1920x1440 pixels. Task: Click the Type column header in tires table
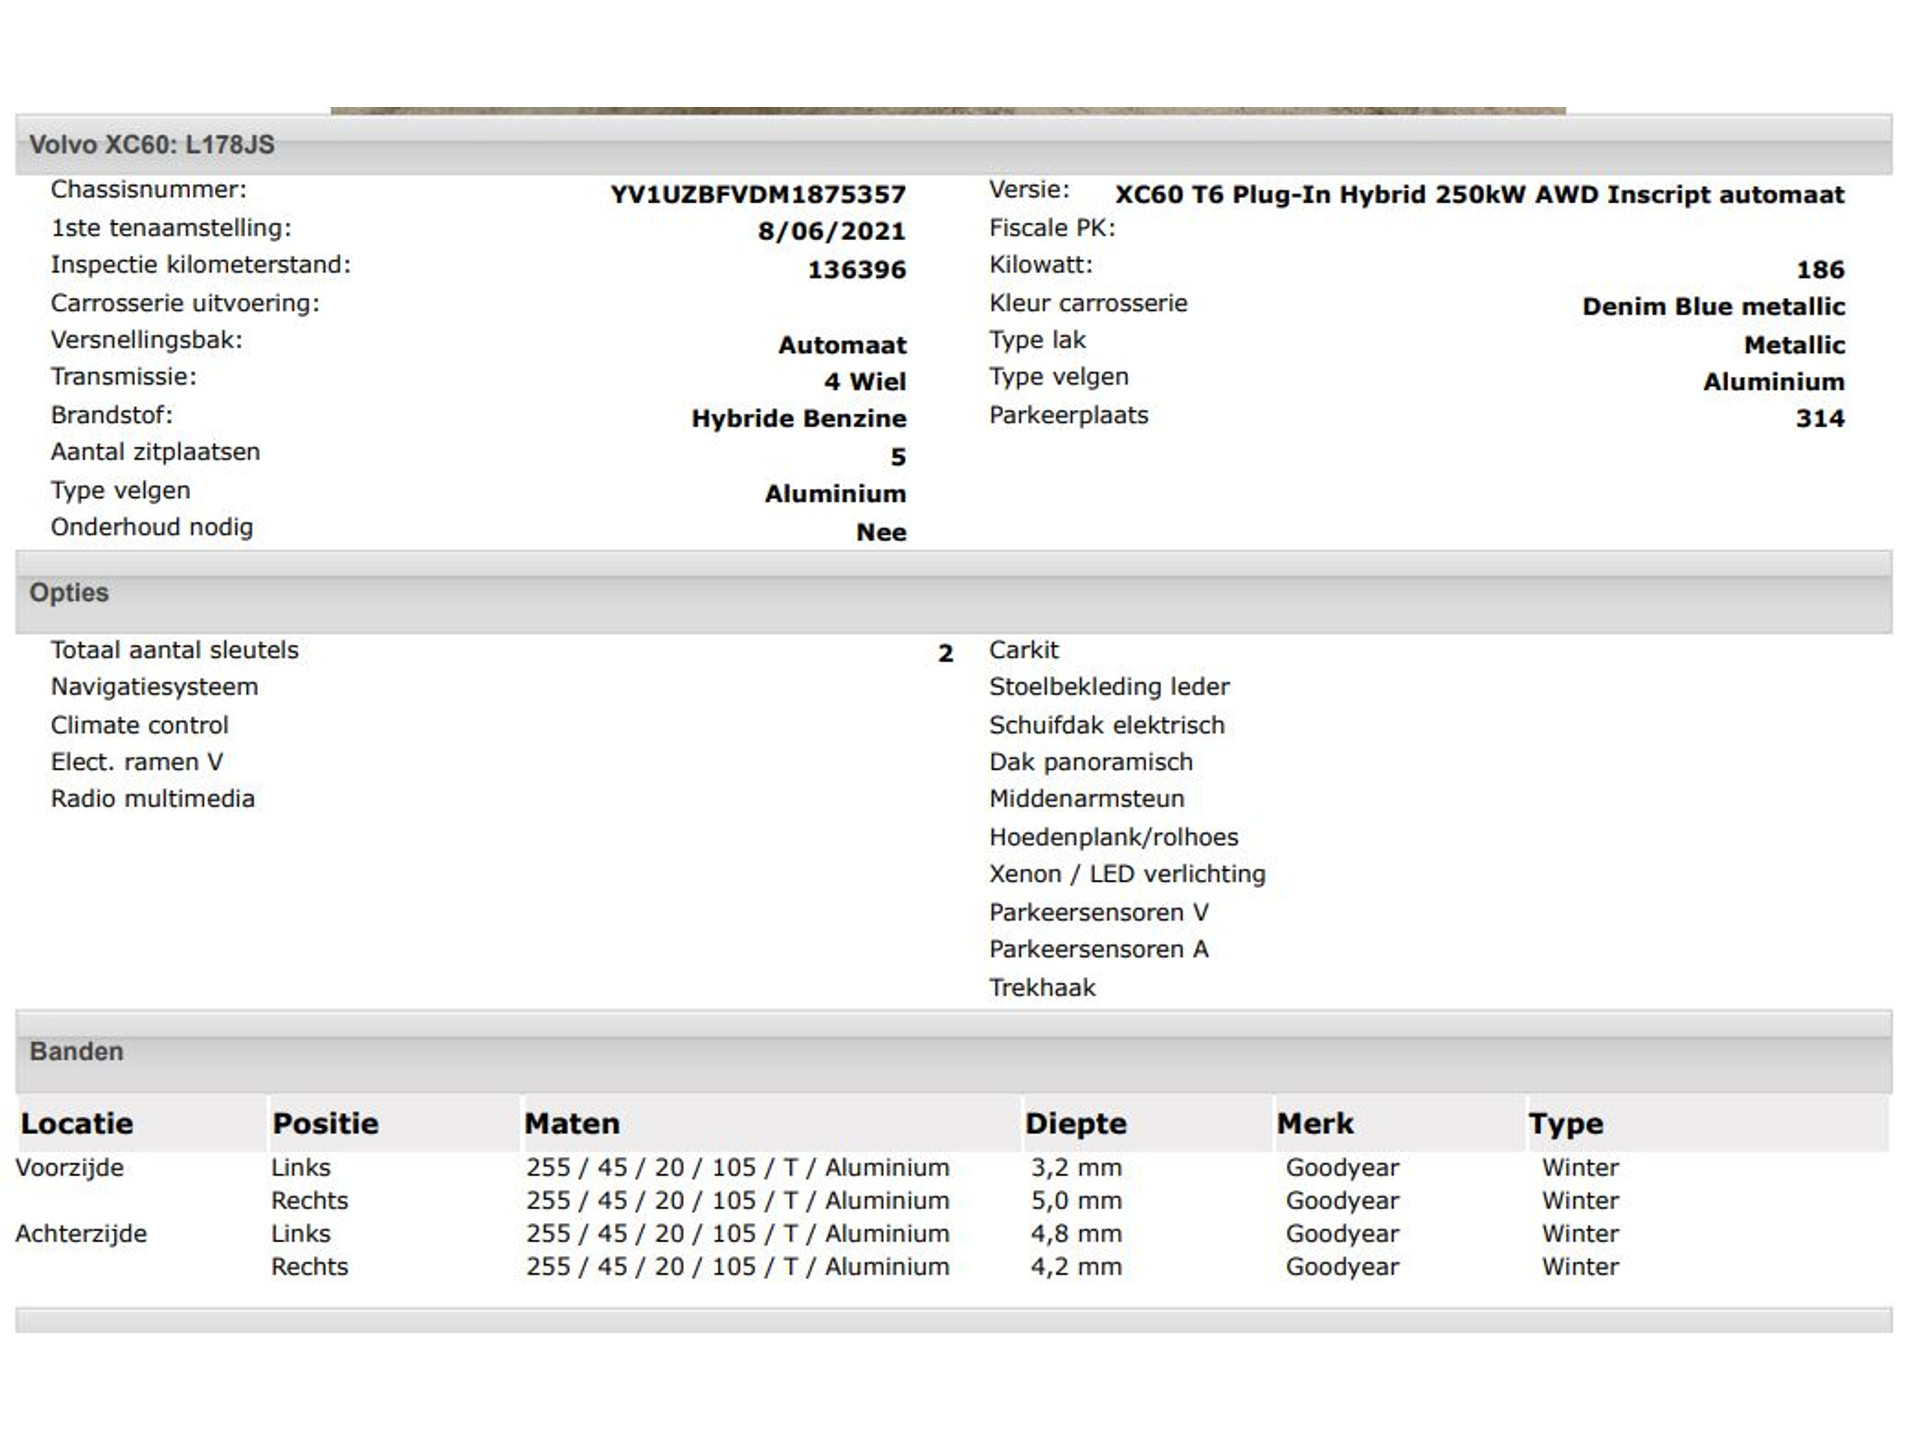[1566, 1124]
